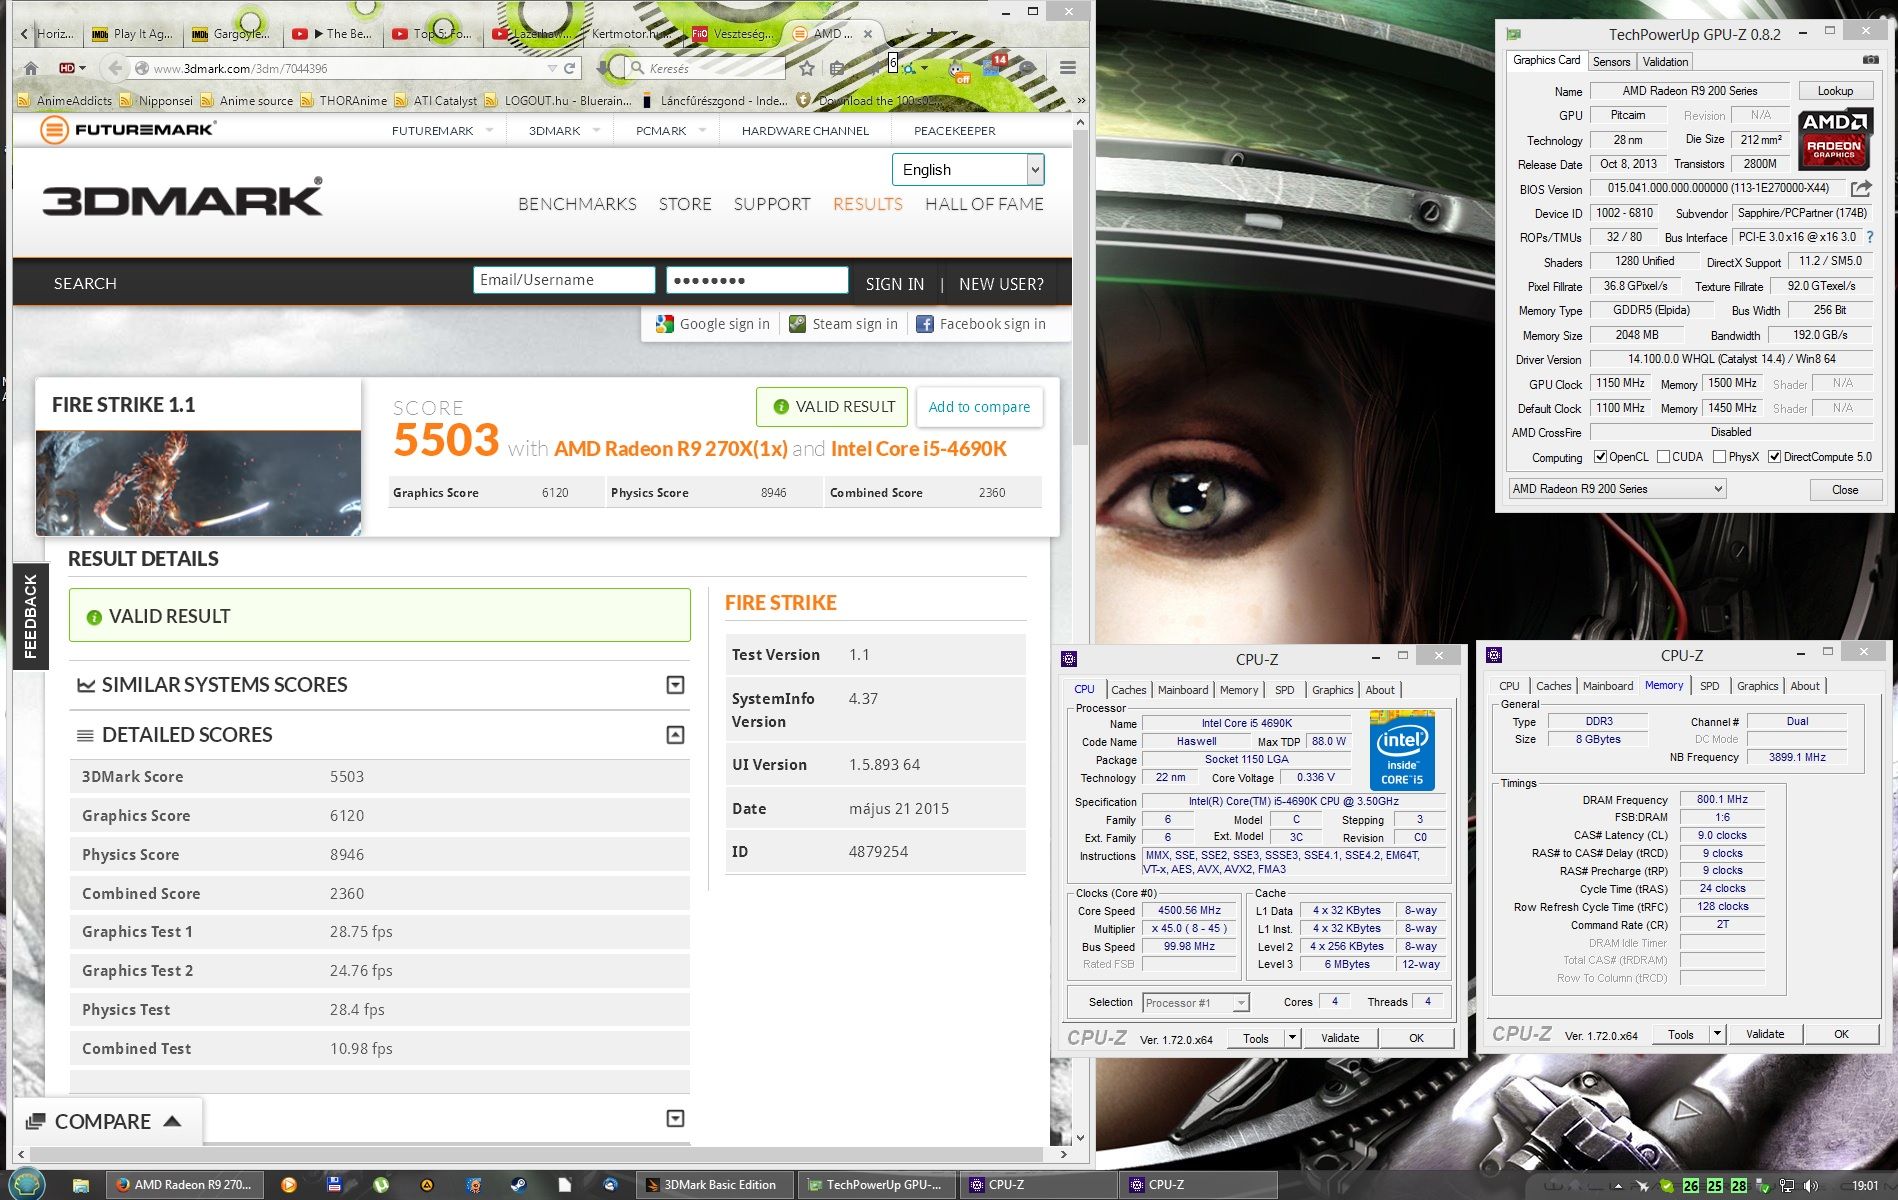Open uTorrent from the taskbar
This screenshot has width=1898, height=1200.
(381, 1185)
